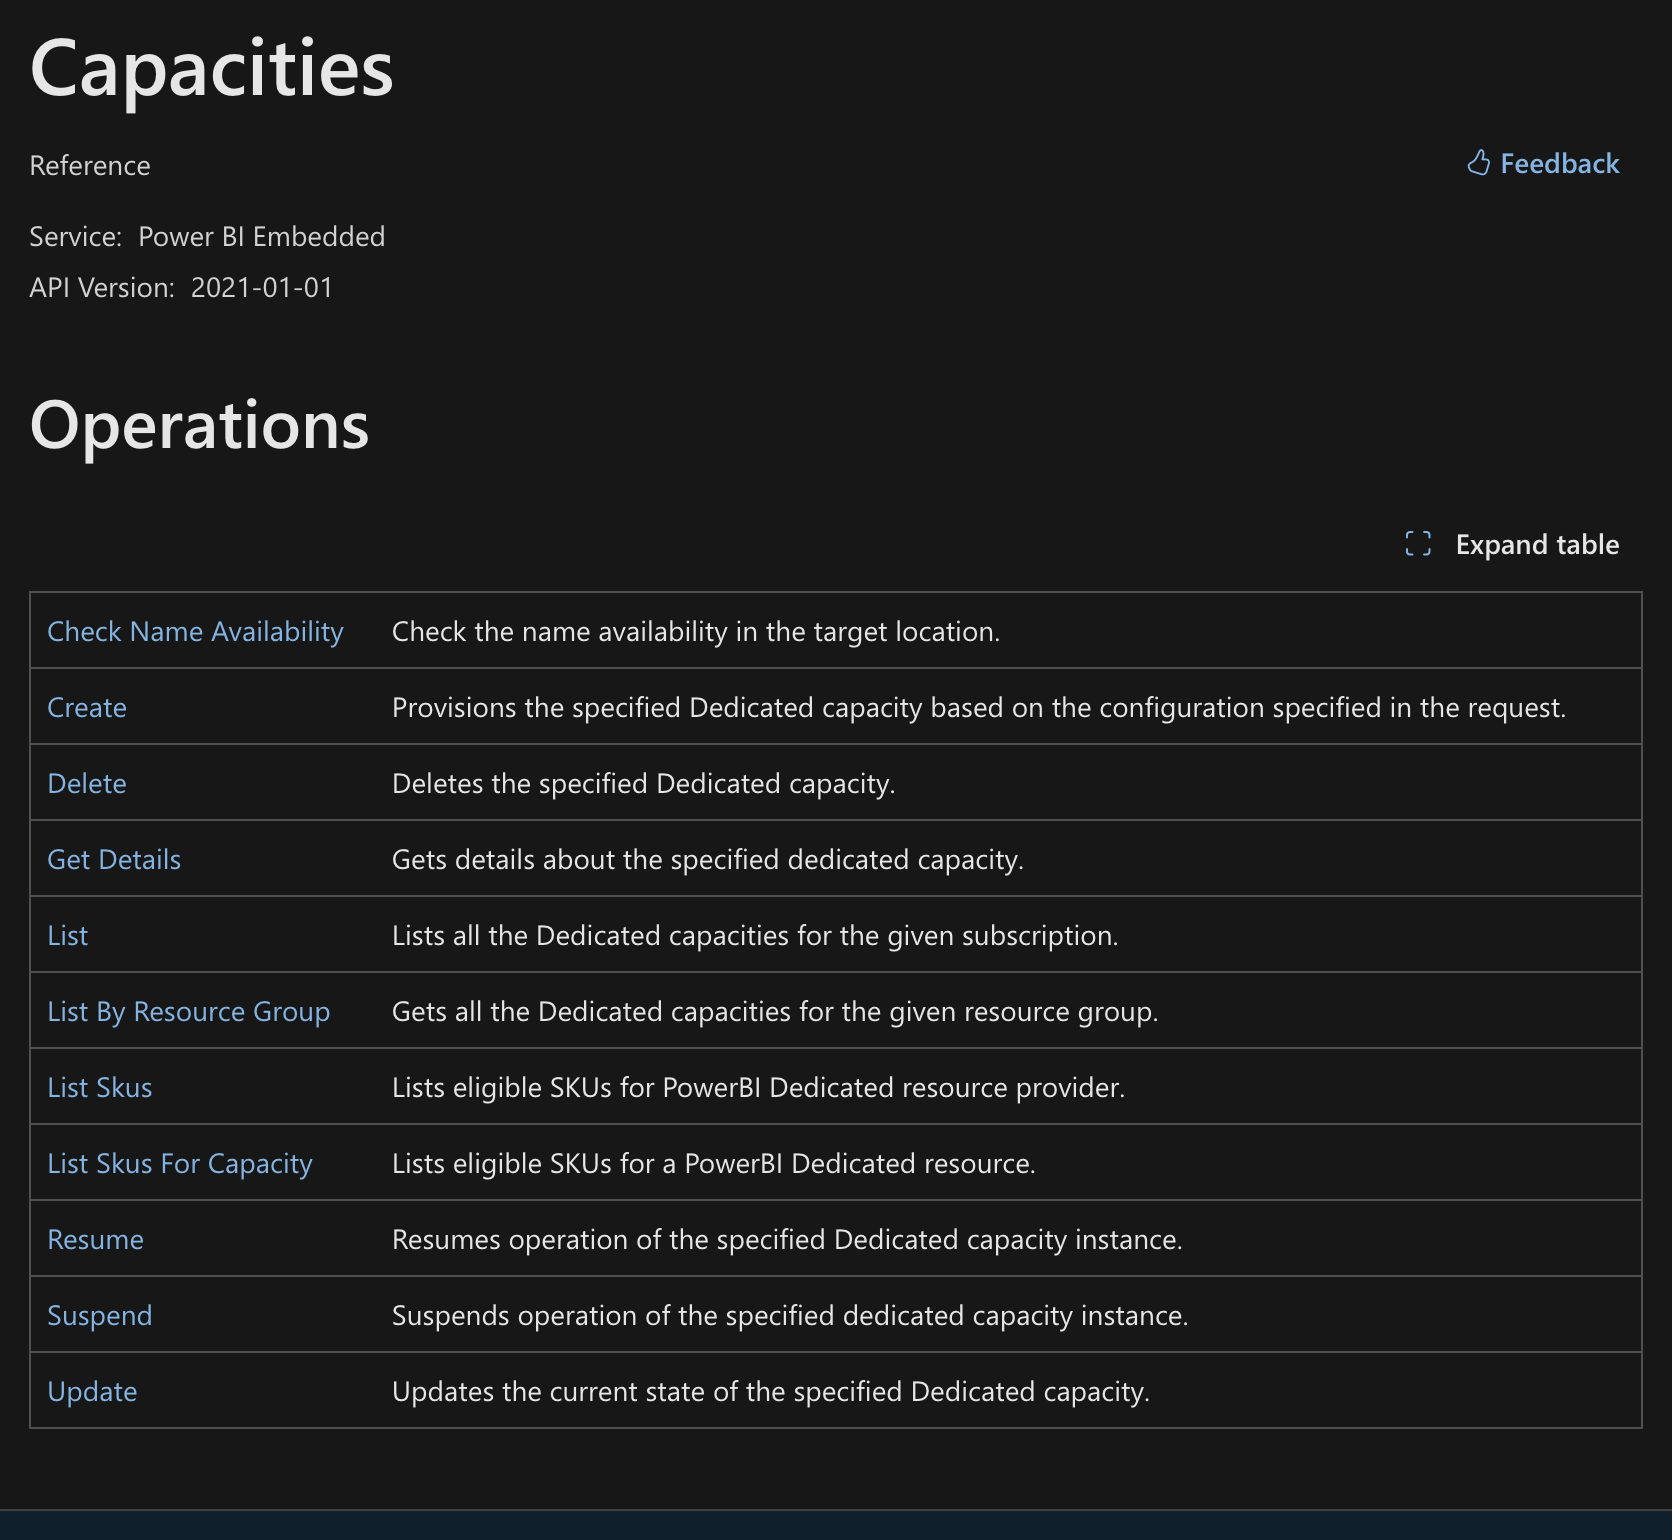The width and height of the screenshot is (1672, 1540).
Task: Click the description starting 'Provisions the specified Dedicated capacity'
Action: (x=979, y=707)
